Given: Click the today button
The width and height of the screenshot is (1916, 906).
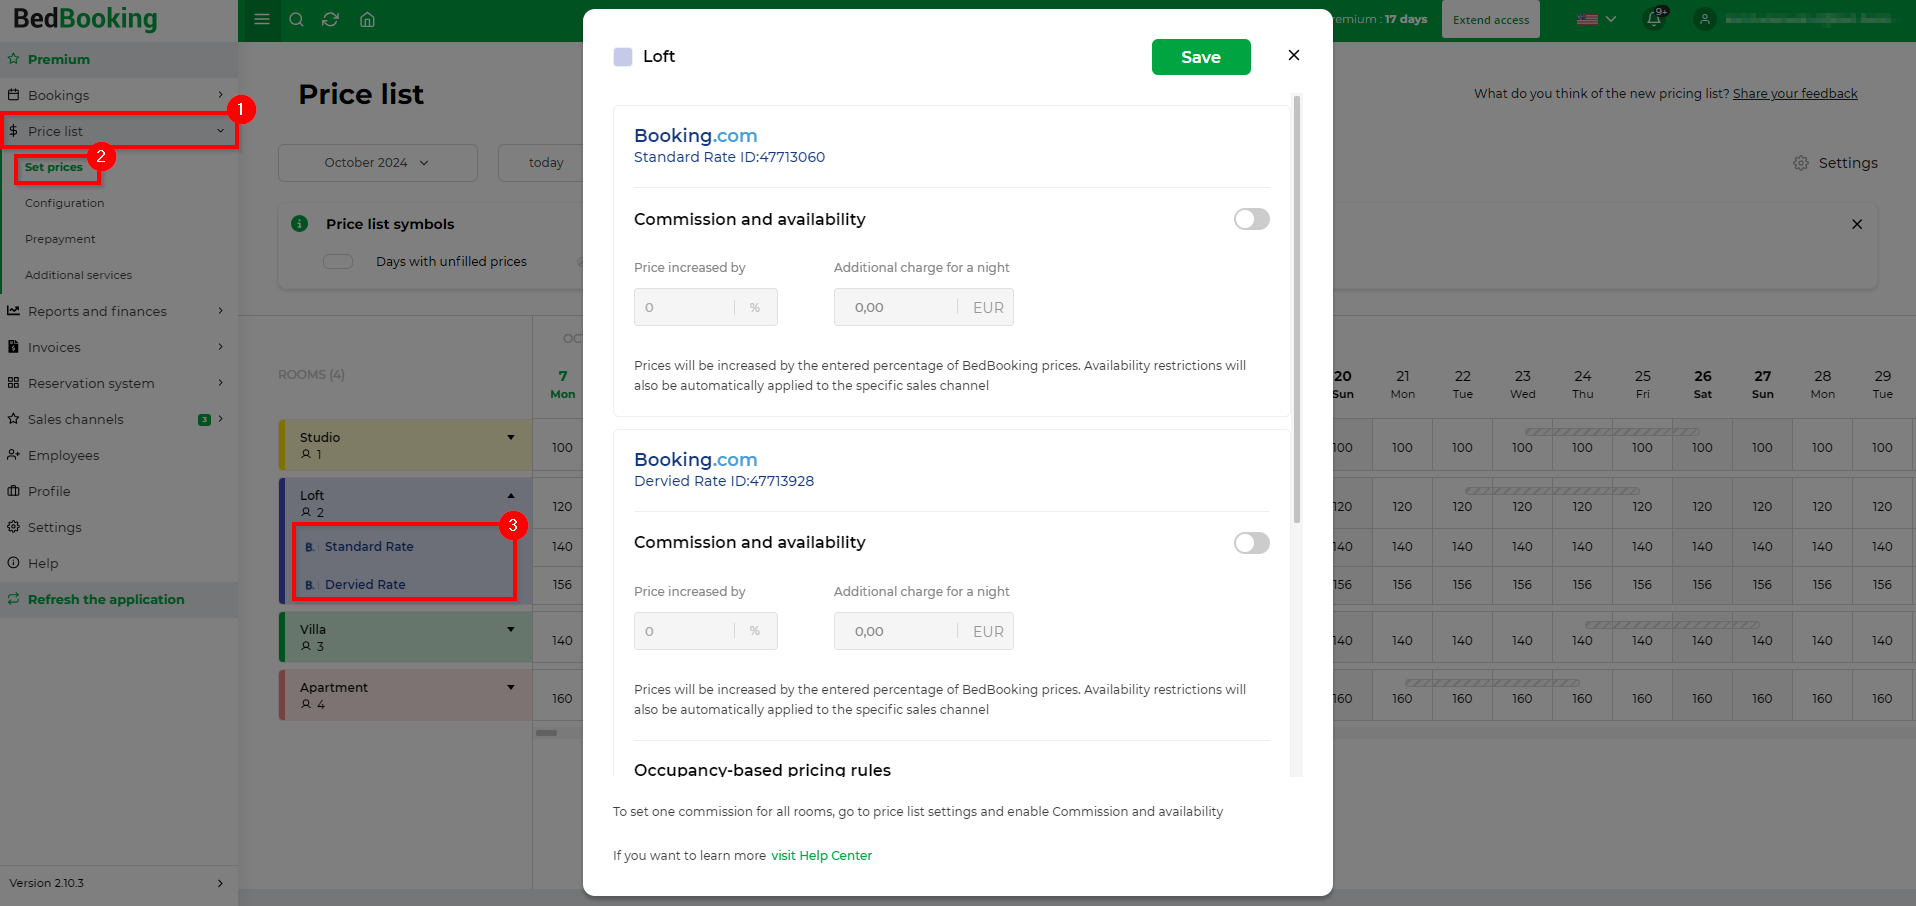Looking at the screenshot, I should tap(546, 163).
